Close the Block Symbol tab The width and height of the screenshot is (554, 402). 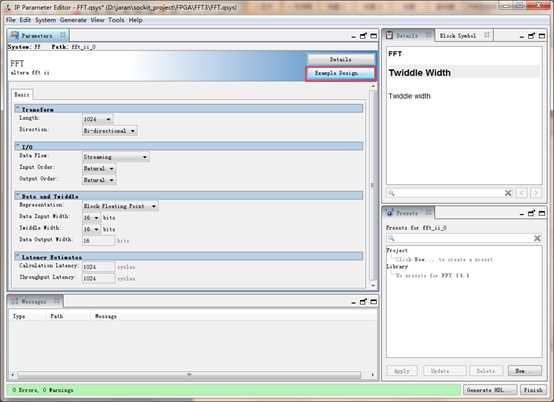pyautogui.click(x=487, y=35)
